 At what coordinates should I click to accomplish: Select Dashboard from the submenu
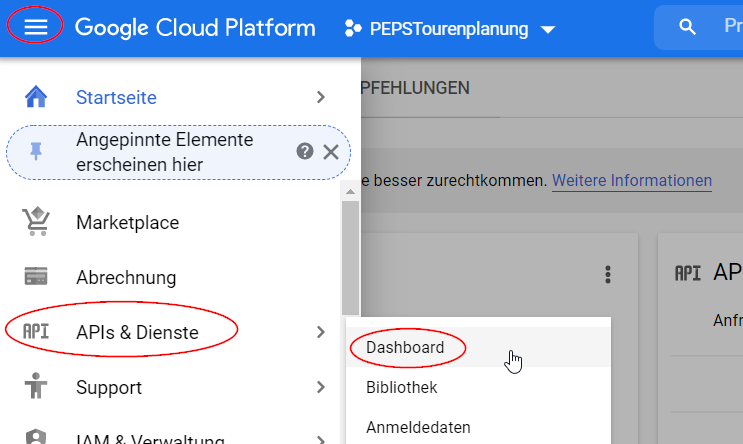(x=405, y=347)
